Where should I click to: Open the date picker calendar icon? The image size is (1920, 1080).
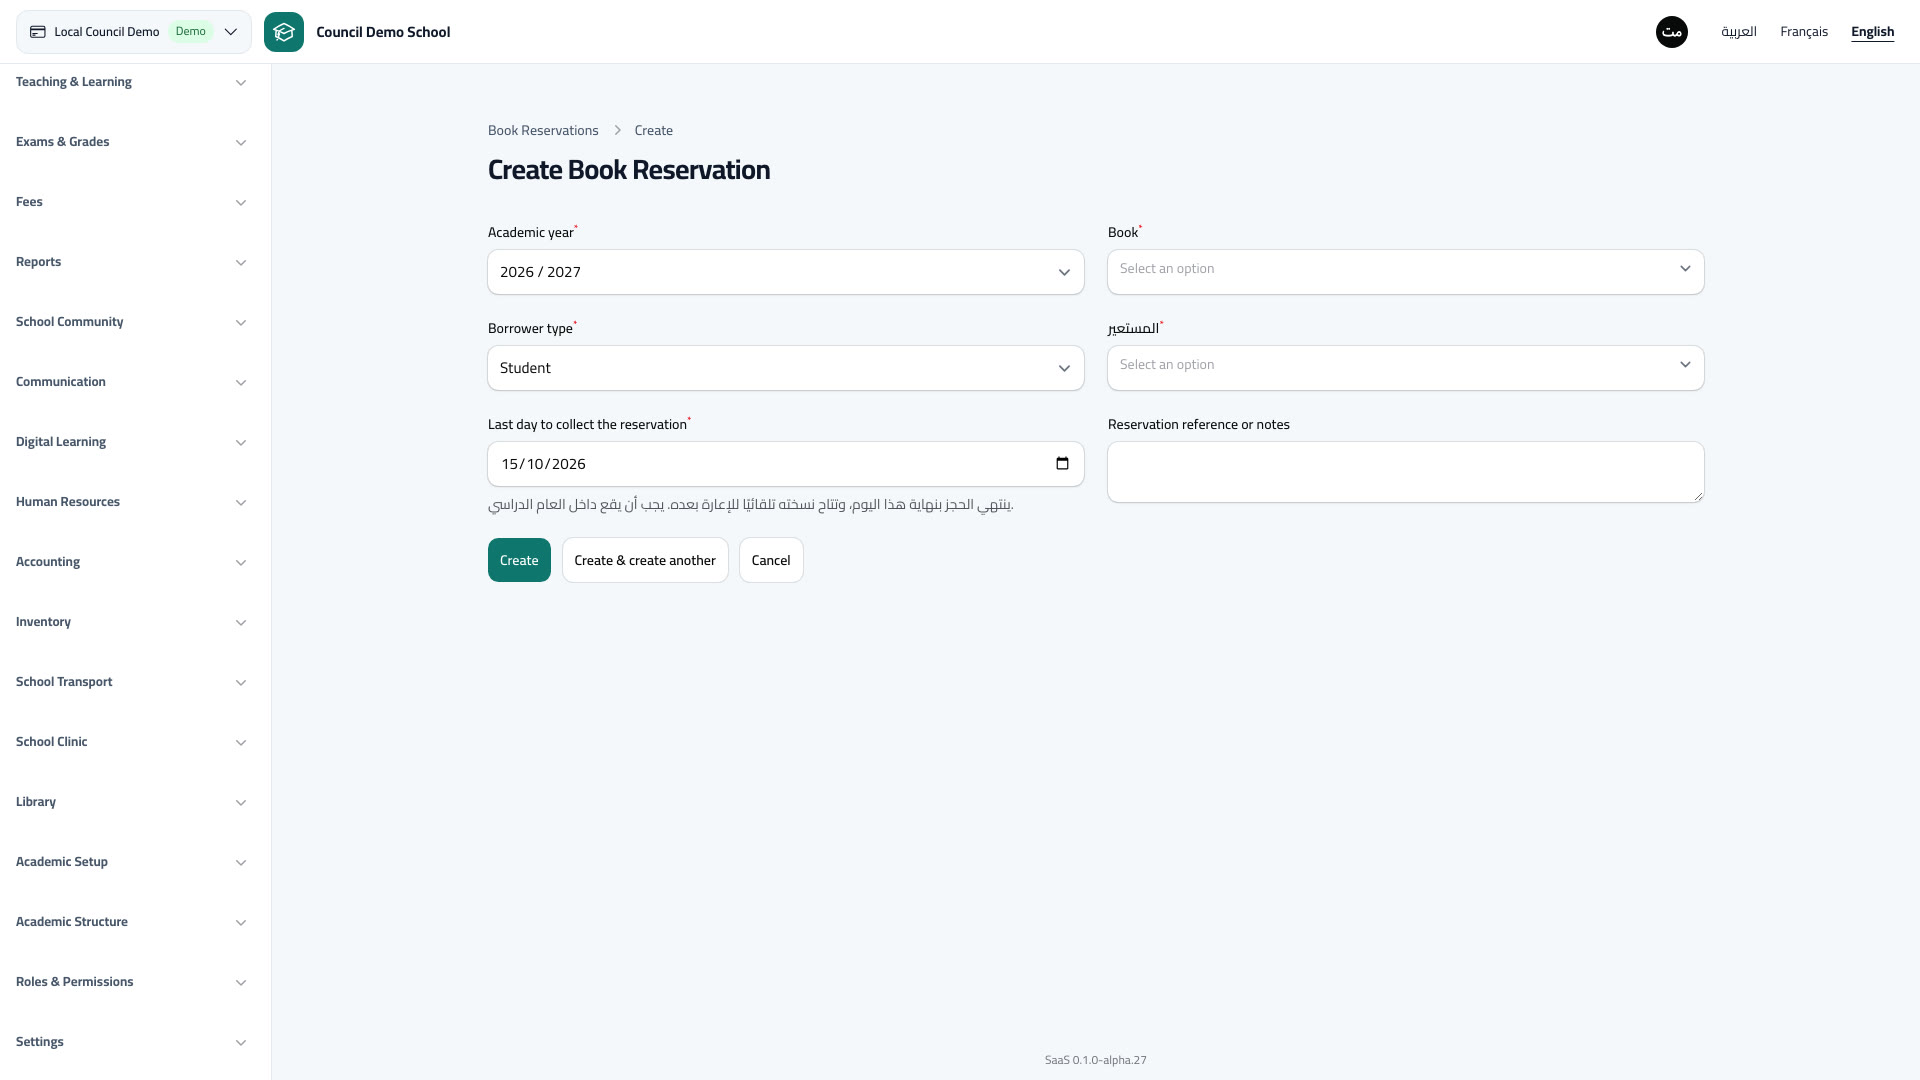click(1062, 463)
